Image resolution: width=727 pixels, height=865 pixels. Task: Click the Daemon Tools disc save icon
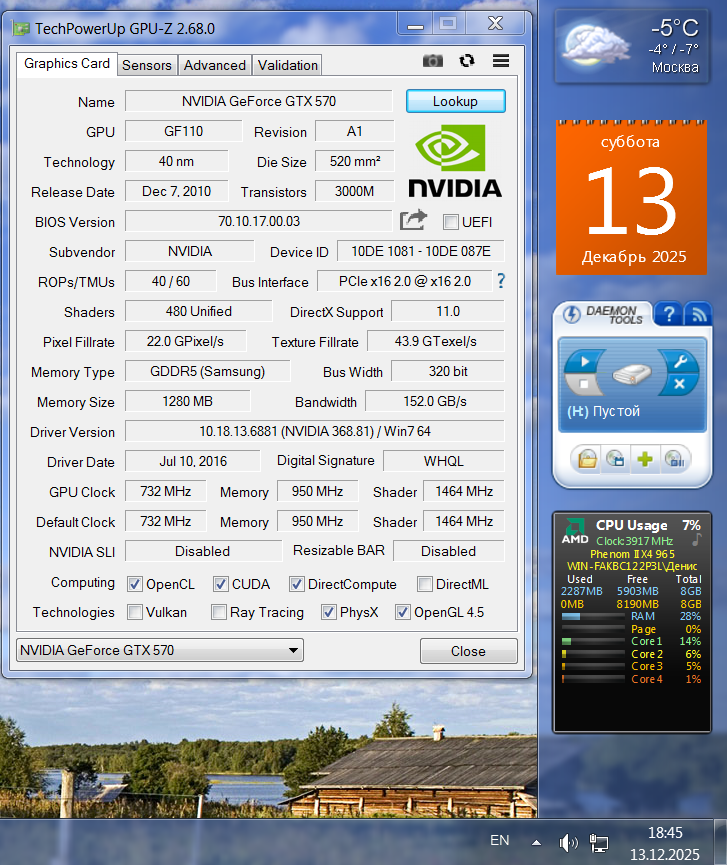(615, 458)
